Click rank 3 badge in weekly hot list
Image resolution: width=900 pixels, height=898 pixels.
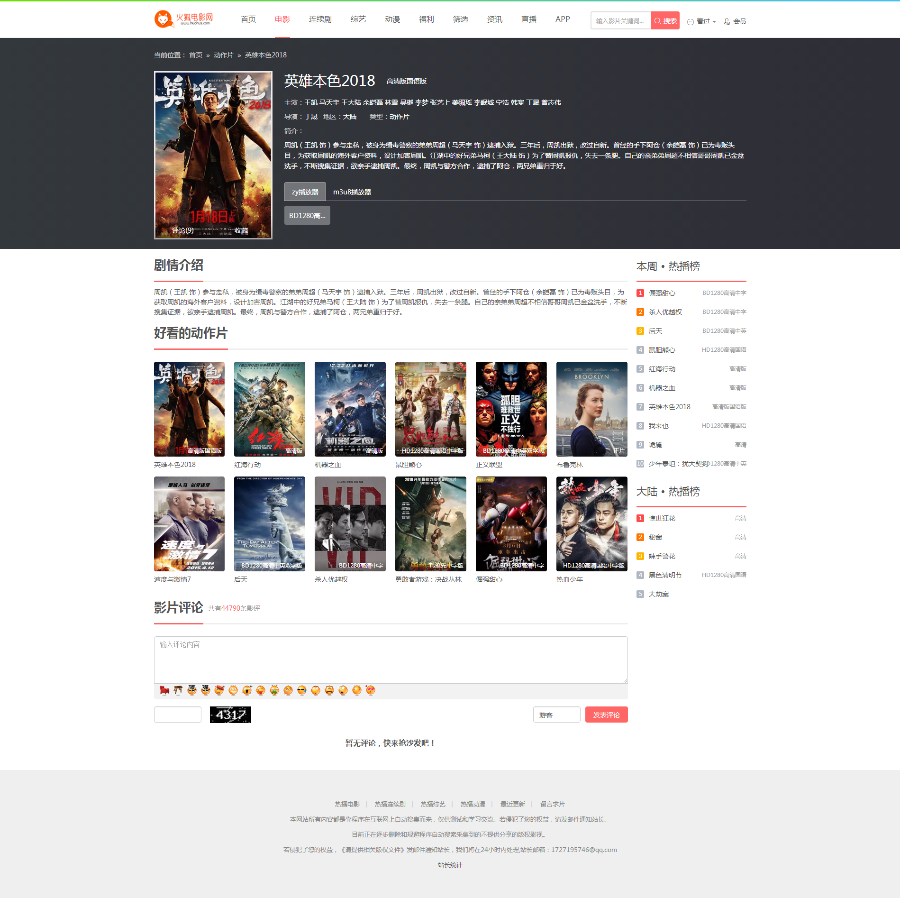coord(640,331)
